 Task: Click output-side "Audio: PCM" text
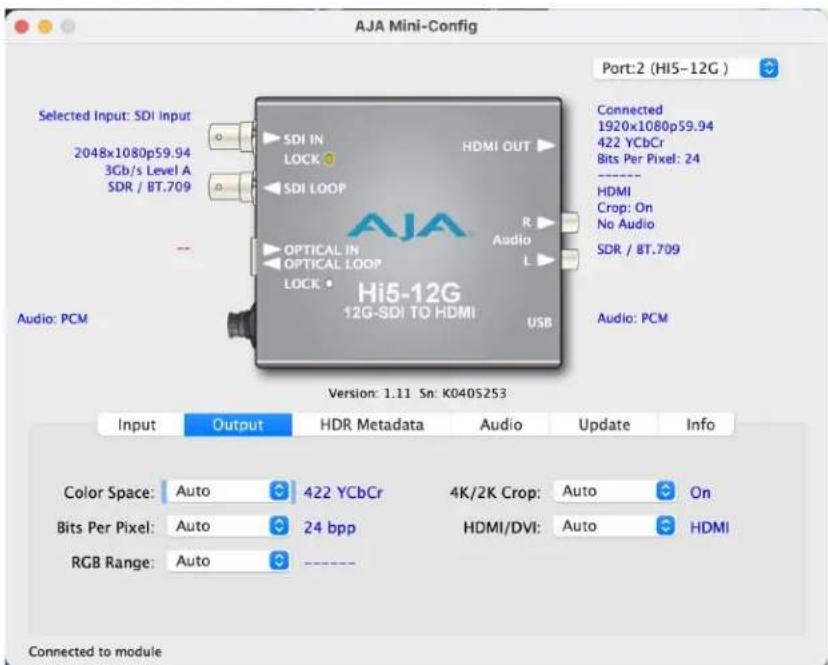[x=633, y=319]
